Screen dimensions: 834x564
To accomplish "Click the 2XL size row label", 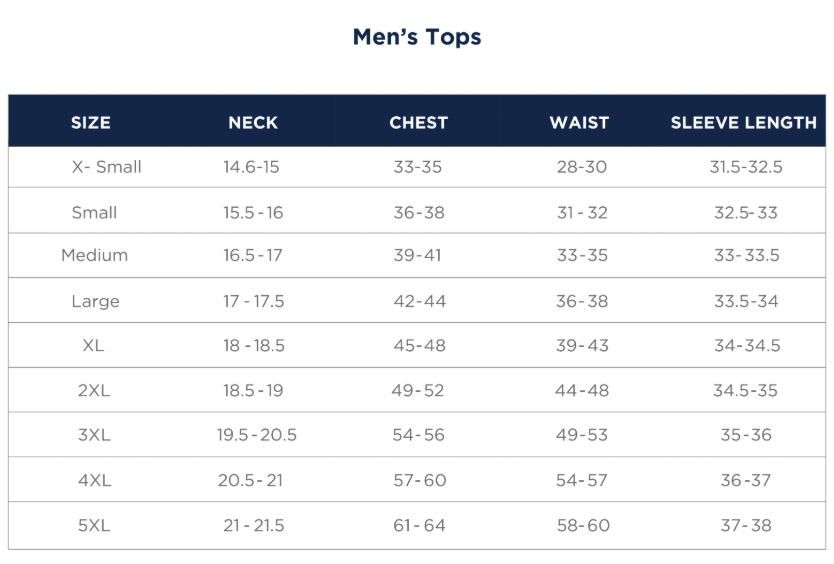I will [x=94, y=391].
